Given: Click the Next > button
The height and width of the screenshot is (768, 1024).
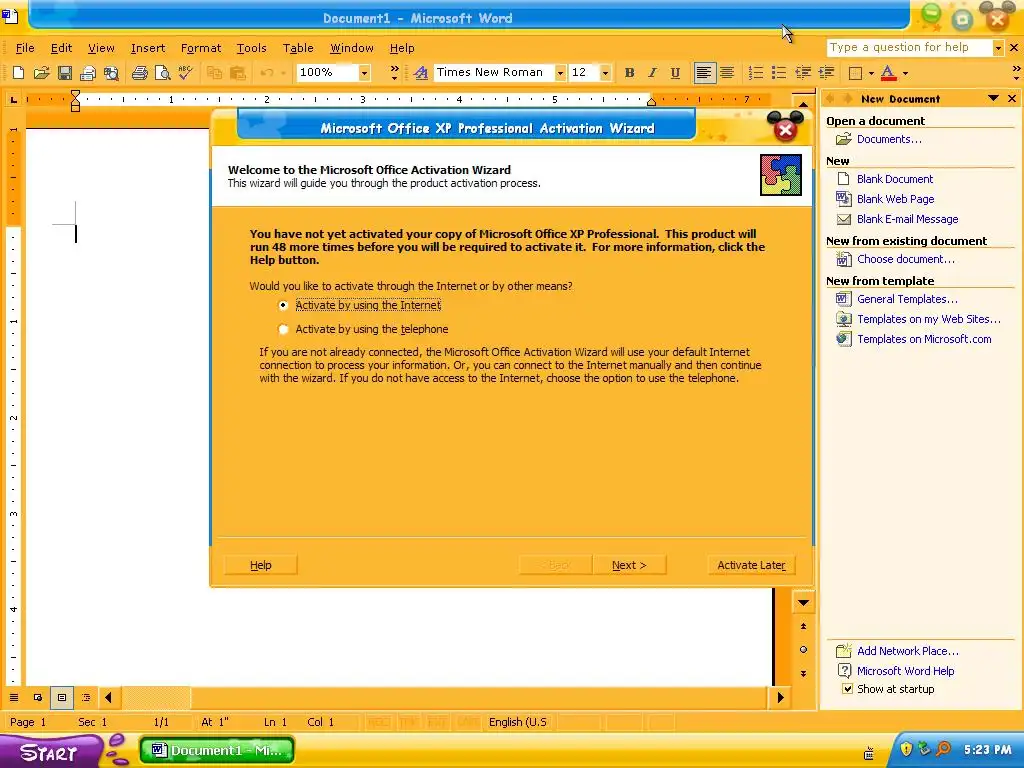Looking at the screenshot, I should [x=630, y=565].
